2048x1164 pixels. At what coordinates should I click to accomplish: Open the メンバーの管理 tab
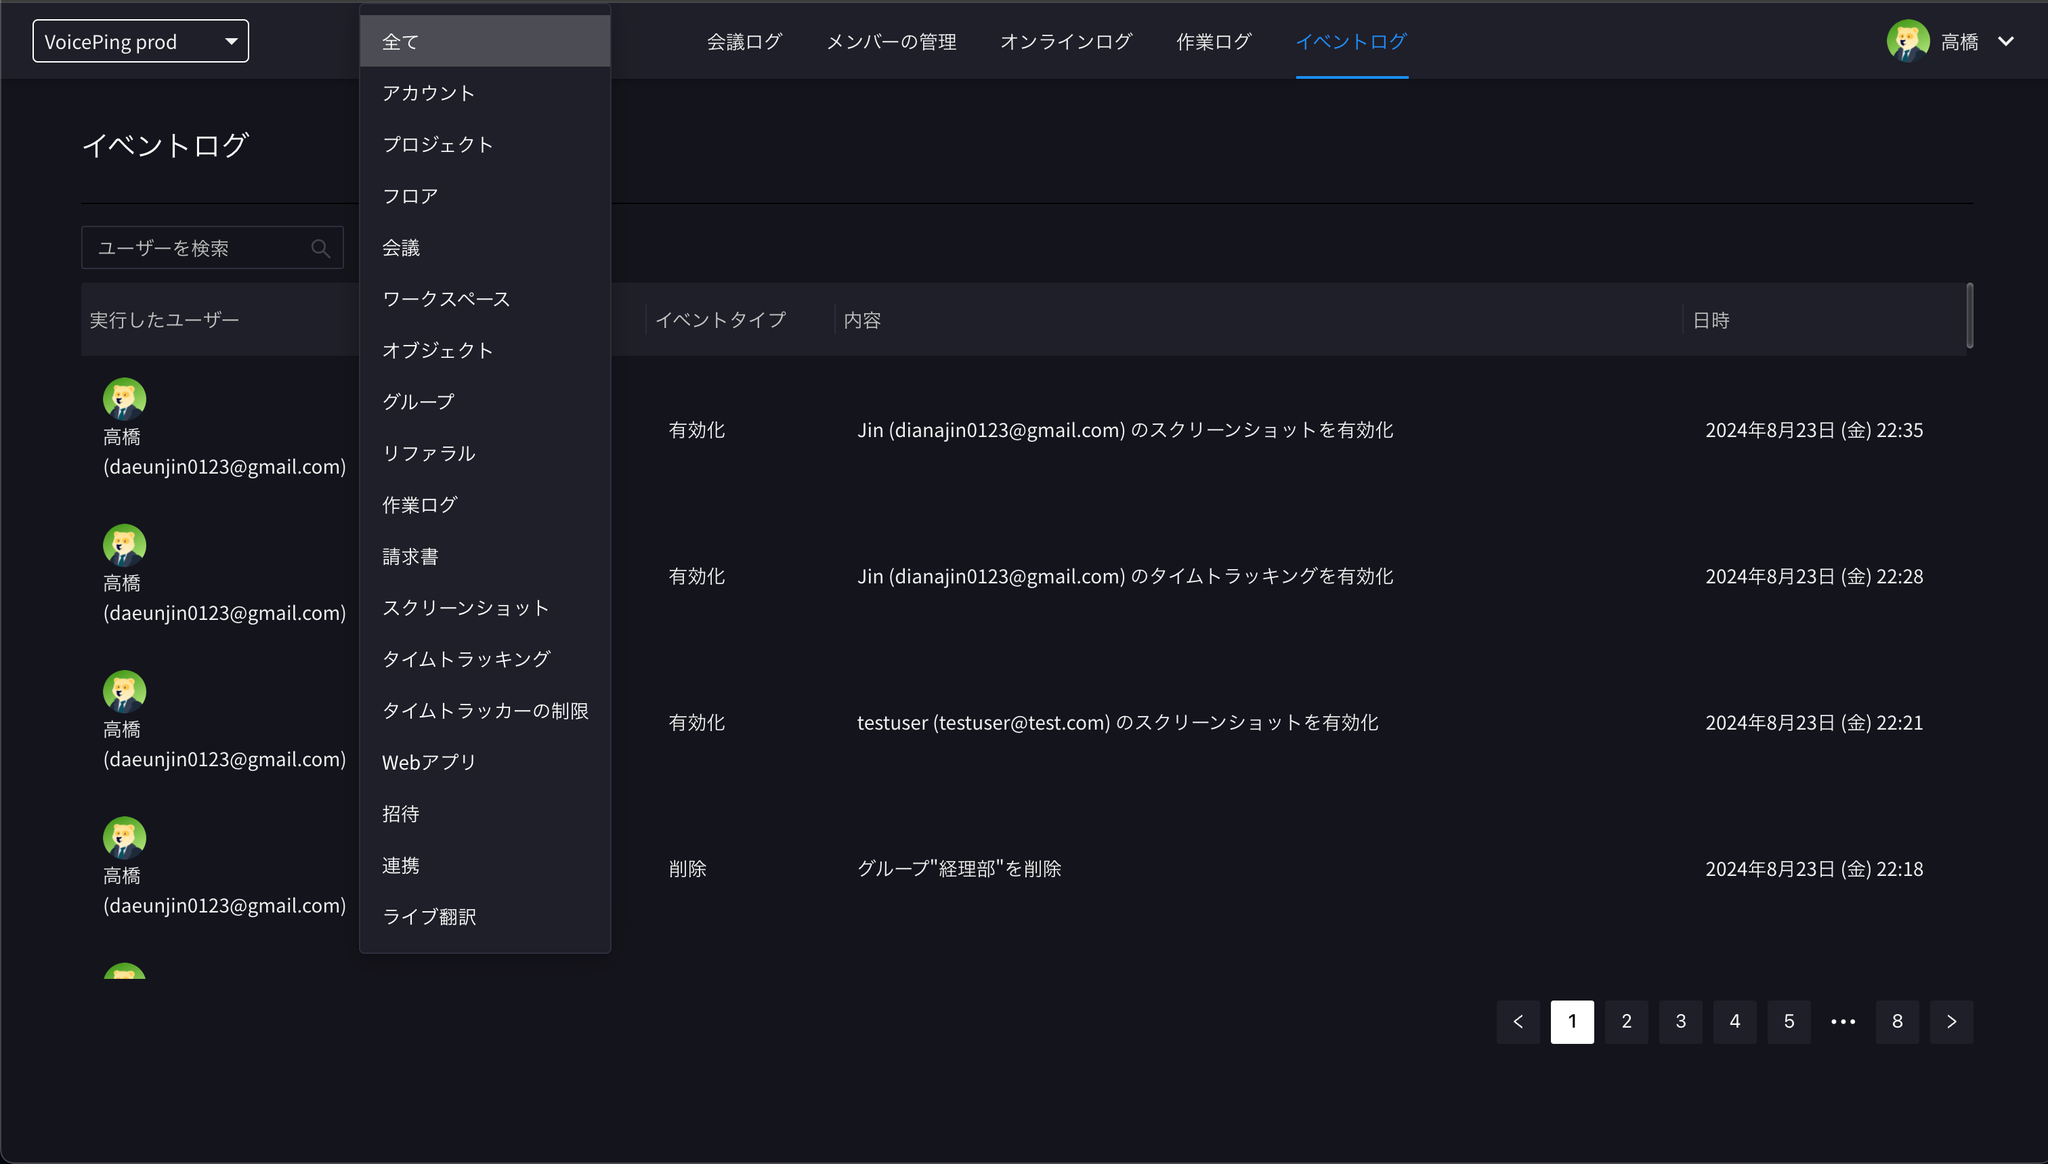890,41
